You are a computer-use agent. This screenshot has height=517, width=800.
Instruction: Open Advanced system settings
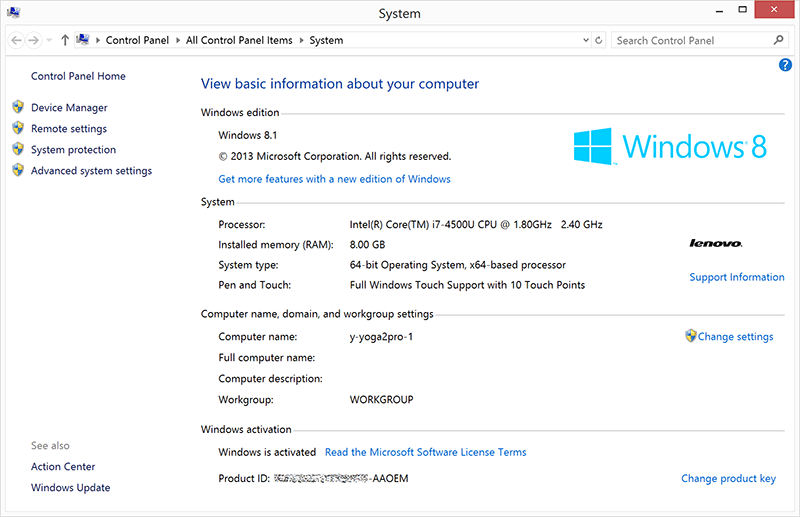(x=91, y=171)
